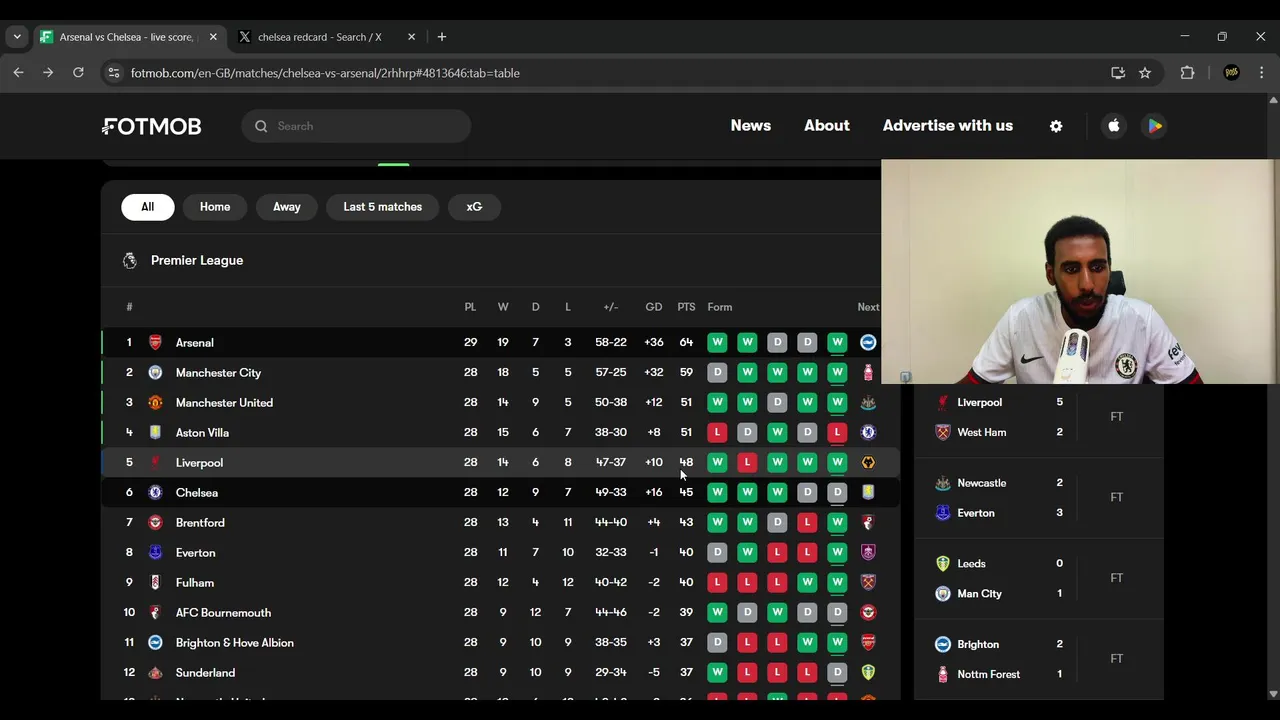
Task: Open Advertise with us link
Action: coord(948,126)
